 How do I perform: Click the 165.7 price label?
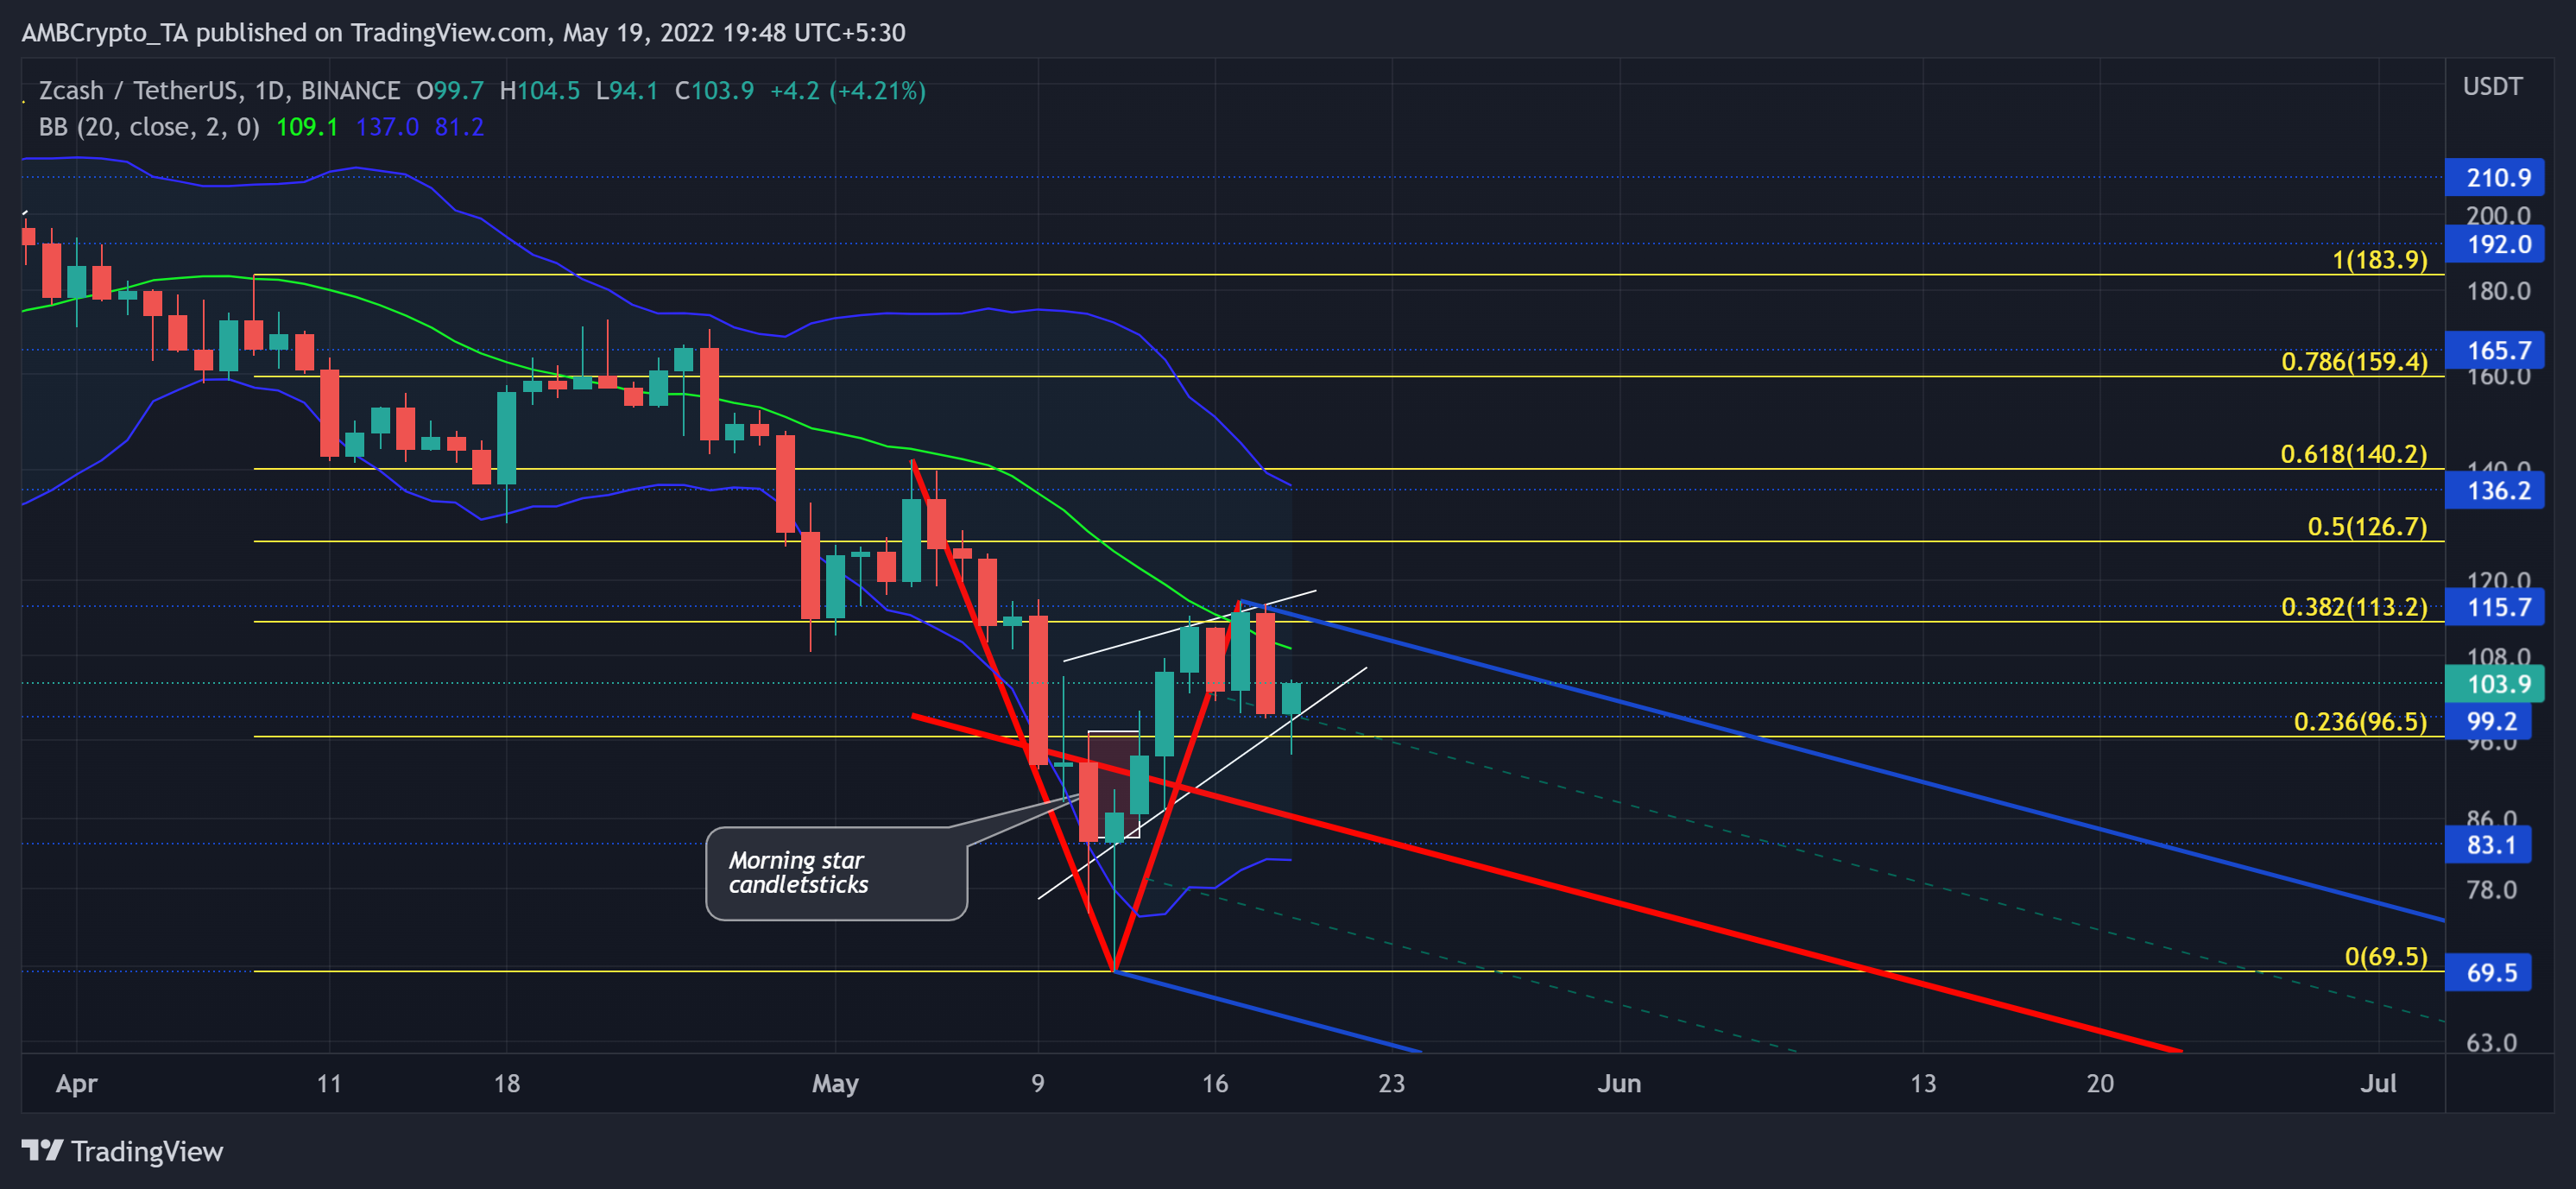pyautogui.click(x=2494, y=350)
